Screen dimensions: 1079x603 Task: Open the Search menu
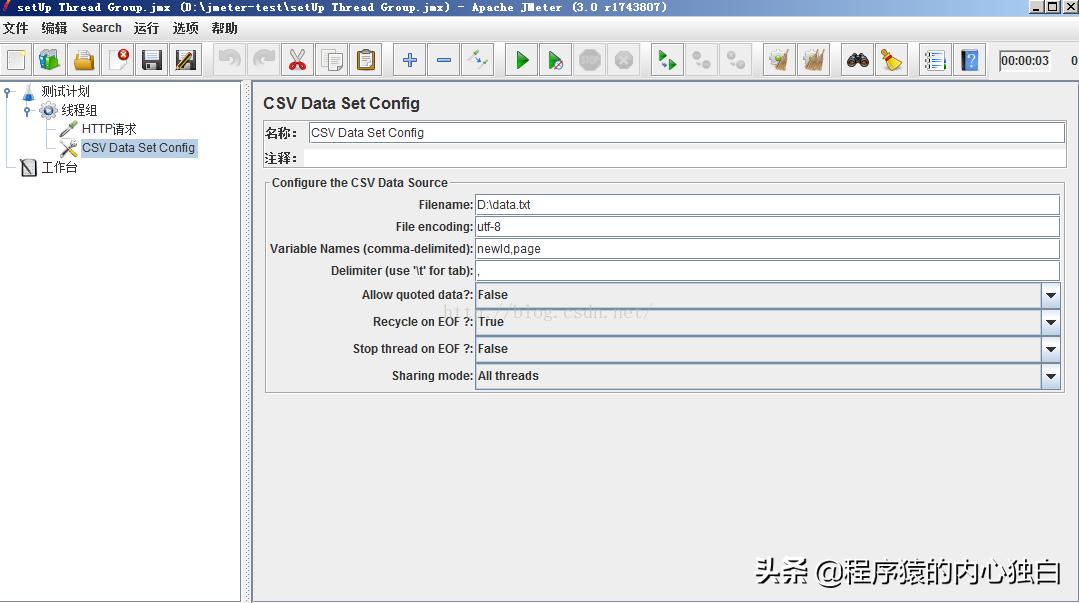click(x=101, y=28)
